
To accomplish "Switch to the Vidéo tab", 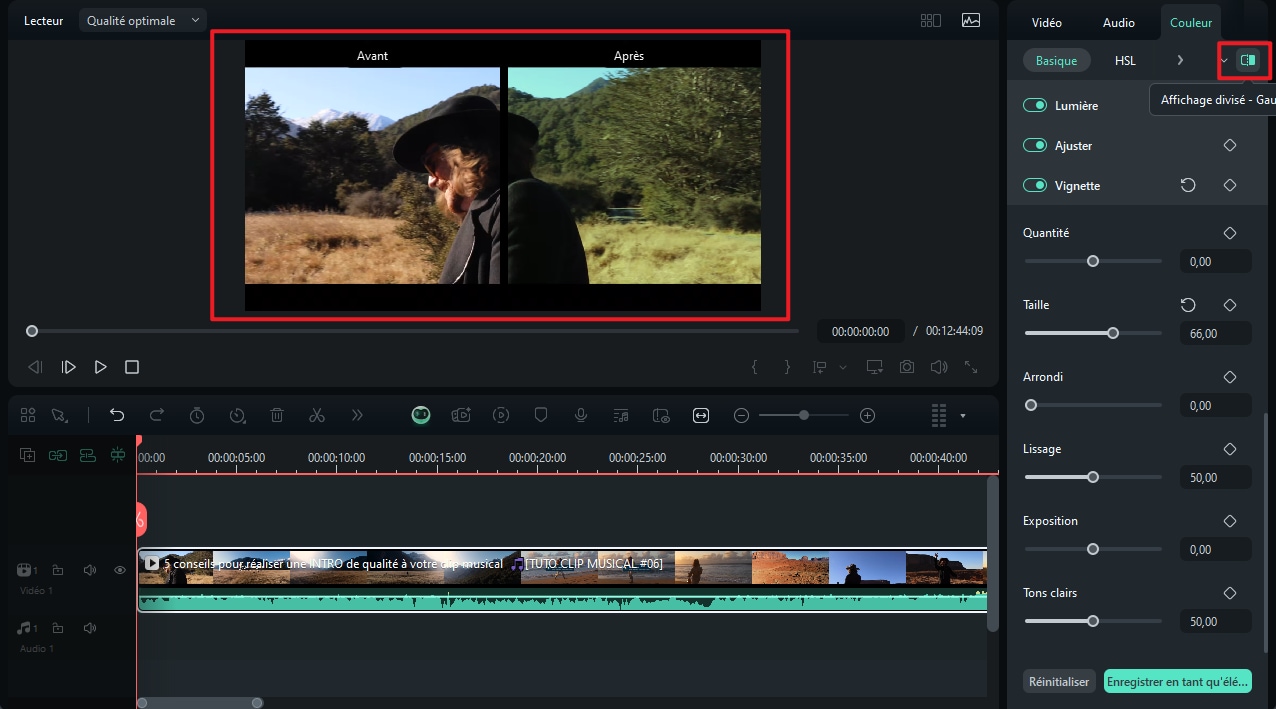I will pyautogui.click(x=1046, y=22).
